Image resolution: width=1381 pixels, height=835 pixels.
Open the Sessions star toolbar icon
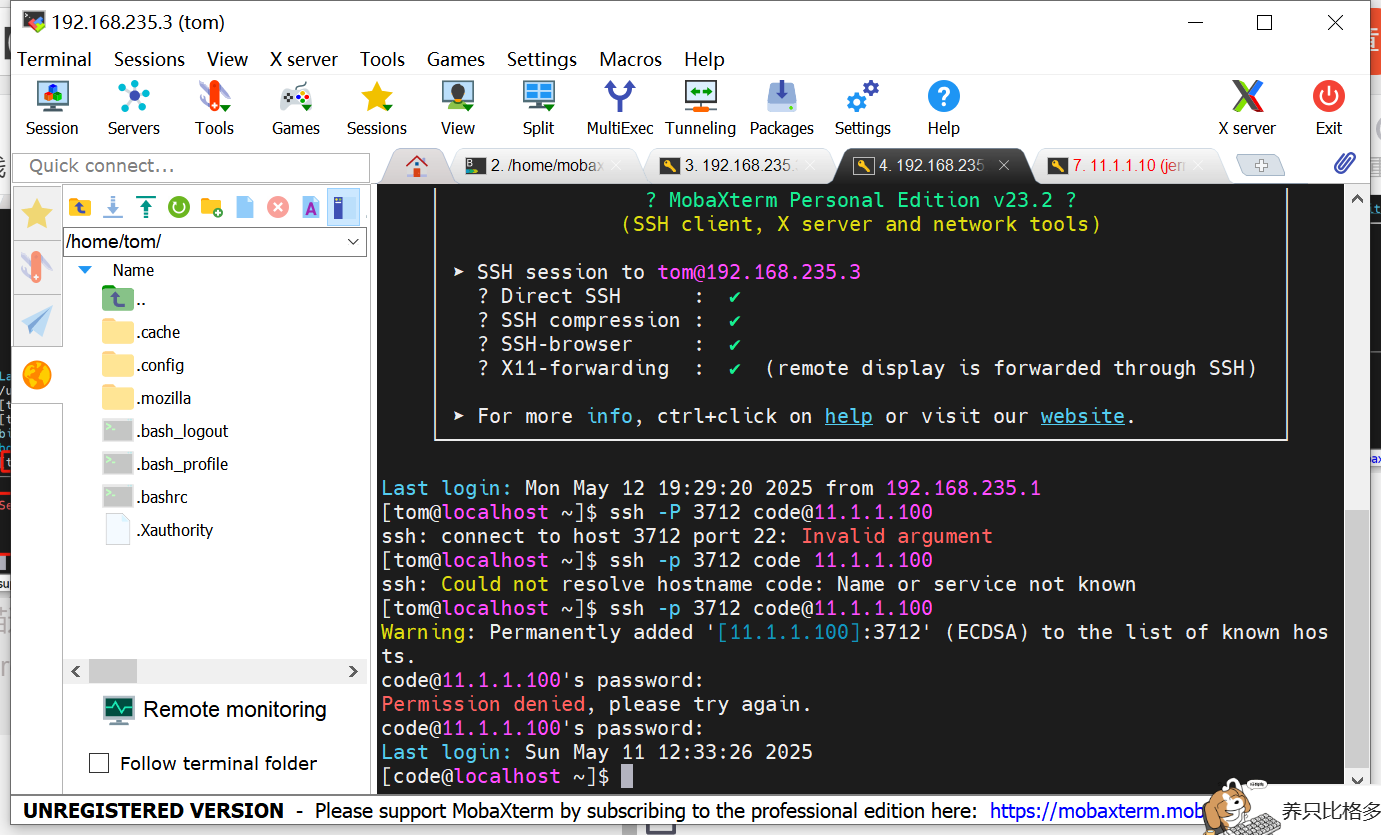point(376,108)
